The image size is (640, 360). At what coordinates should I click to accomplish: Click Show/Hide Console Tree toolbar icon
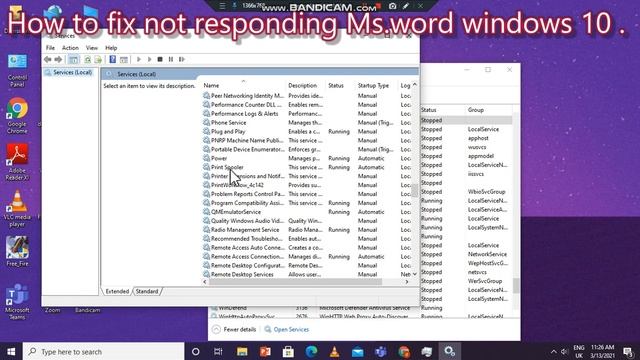[73, 60]
